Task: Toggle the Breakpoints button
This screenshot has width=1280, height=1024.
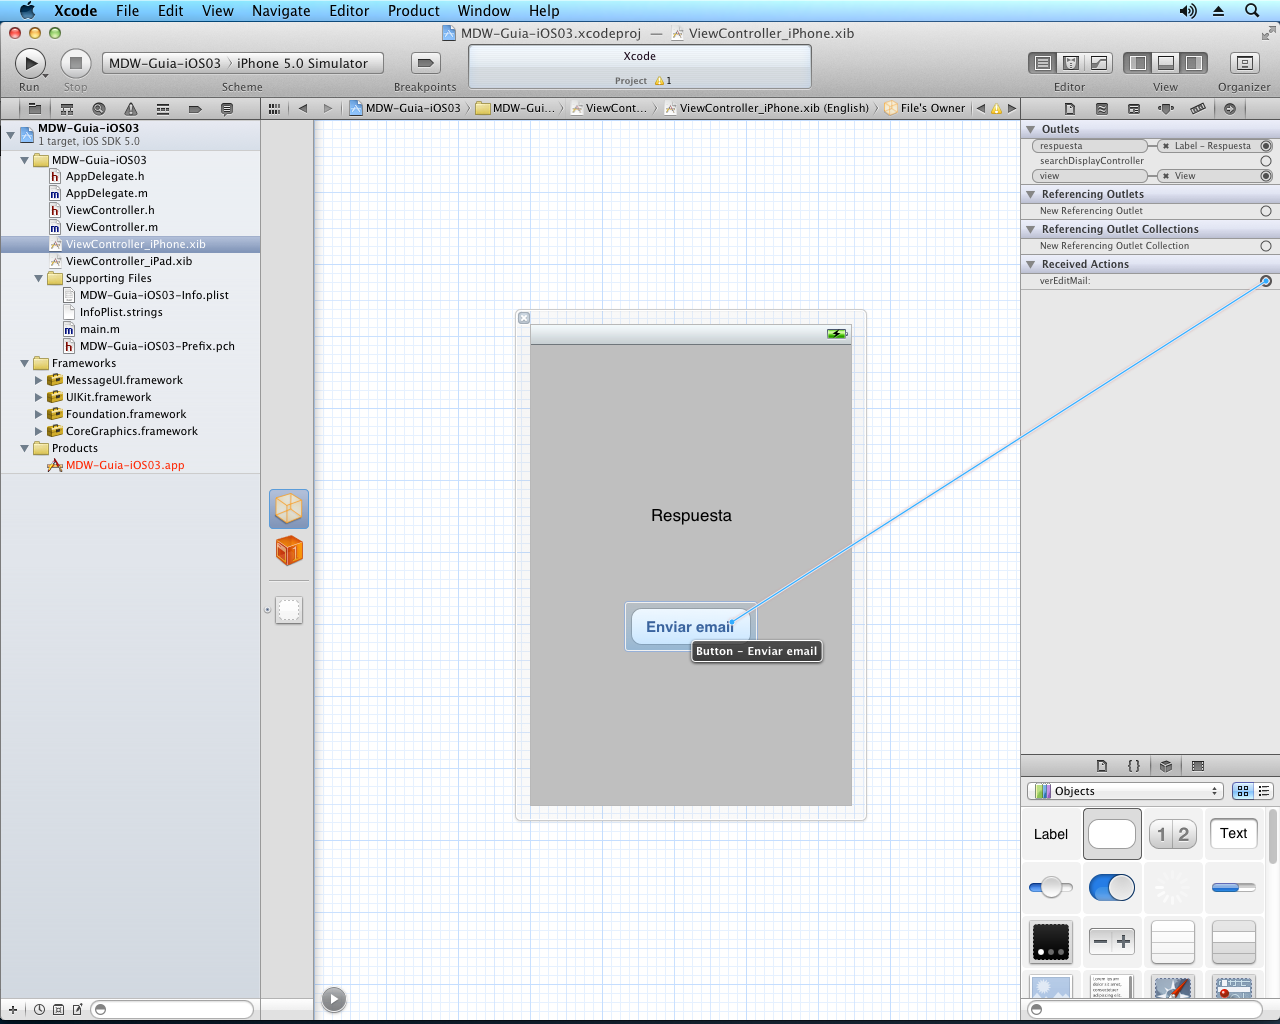Action: 425,63
